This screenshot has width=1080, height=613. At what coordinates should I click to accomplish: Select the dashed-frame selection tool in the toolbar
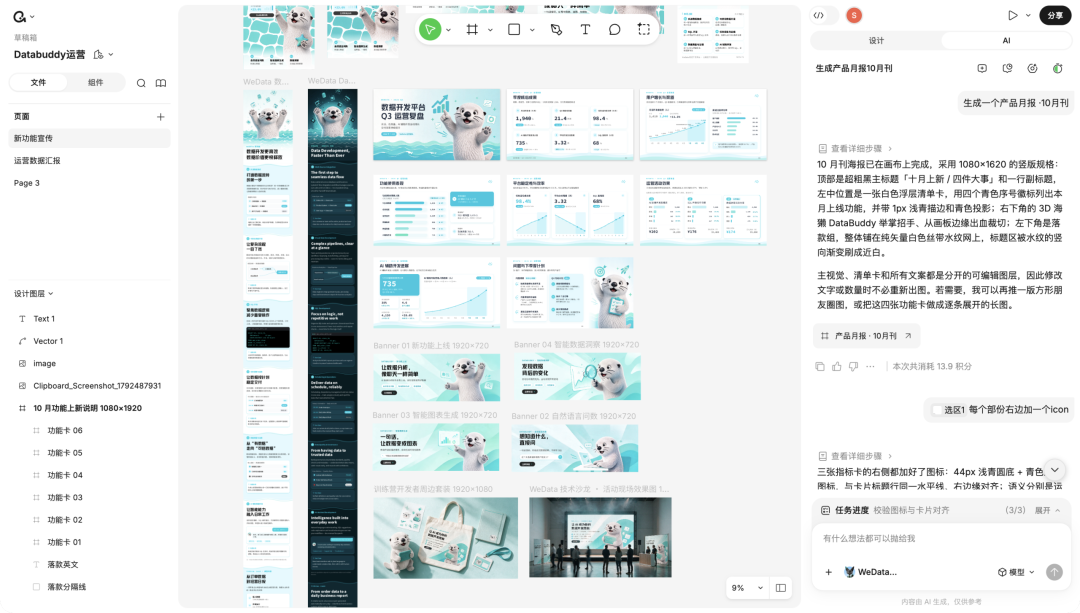tap(644, 30)
